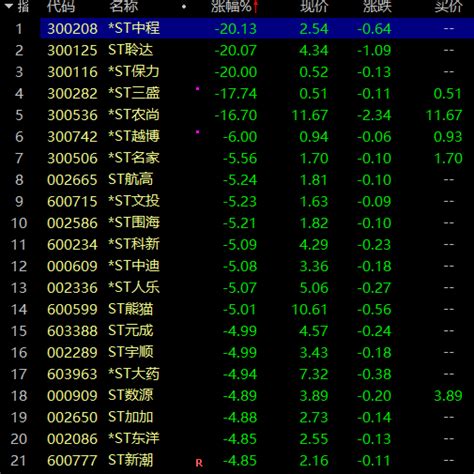Viewport: 474px width, 474px height.
Task: Click the pink marker on *ST越博 row
Action: click(x=198, y=132)
